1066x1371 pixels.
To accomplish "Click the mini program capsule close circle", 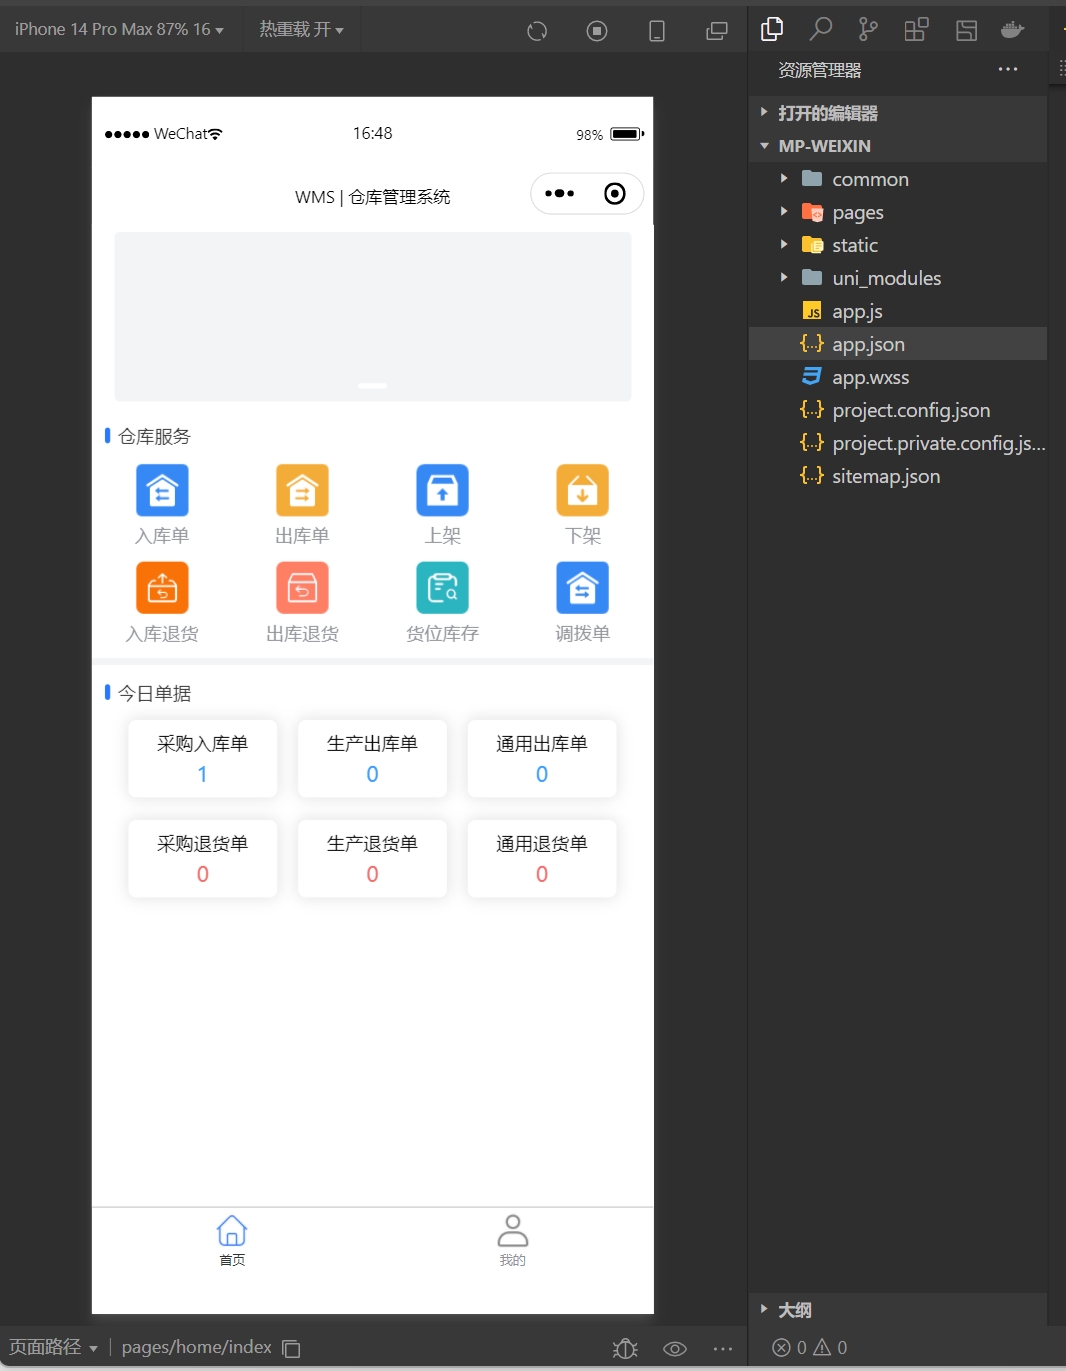I will point(615,193).
